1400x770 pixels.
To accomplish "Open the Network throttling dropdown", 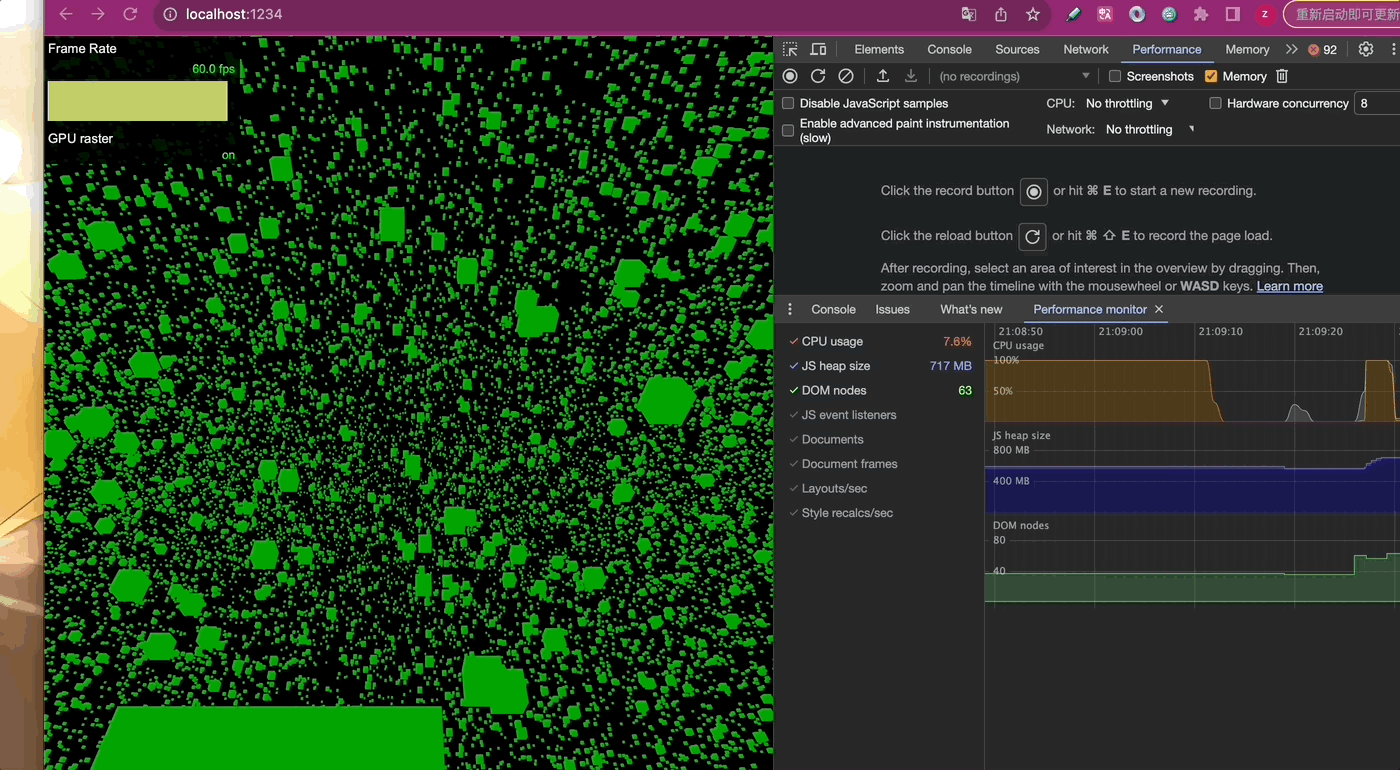I will click(x=1150, y=129).
